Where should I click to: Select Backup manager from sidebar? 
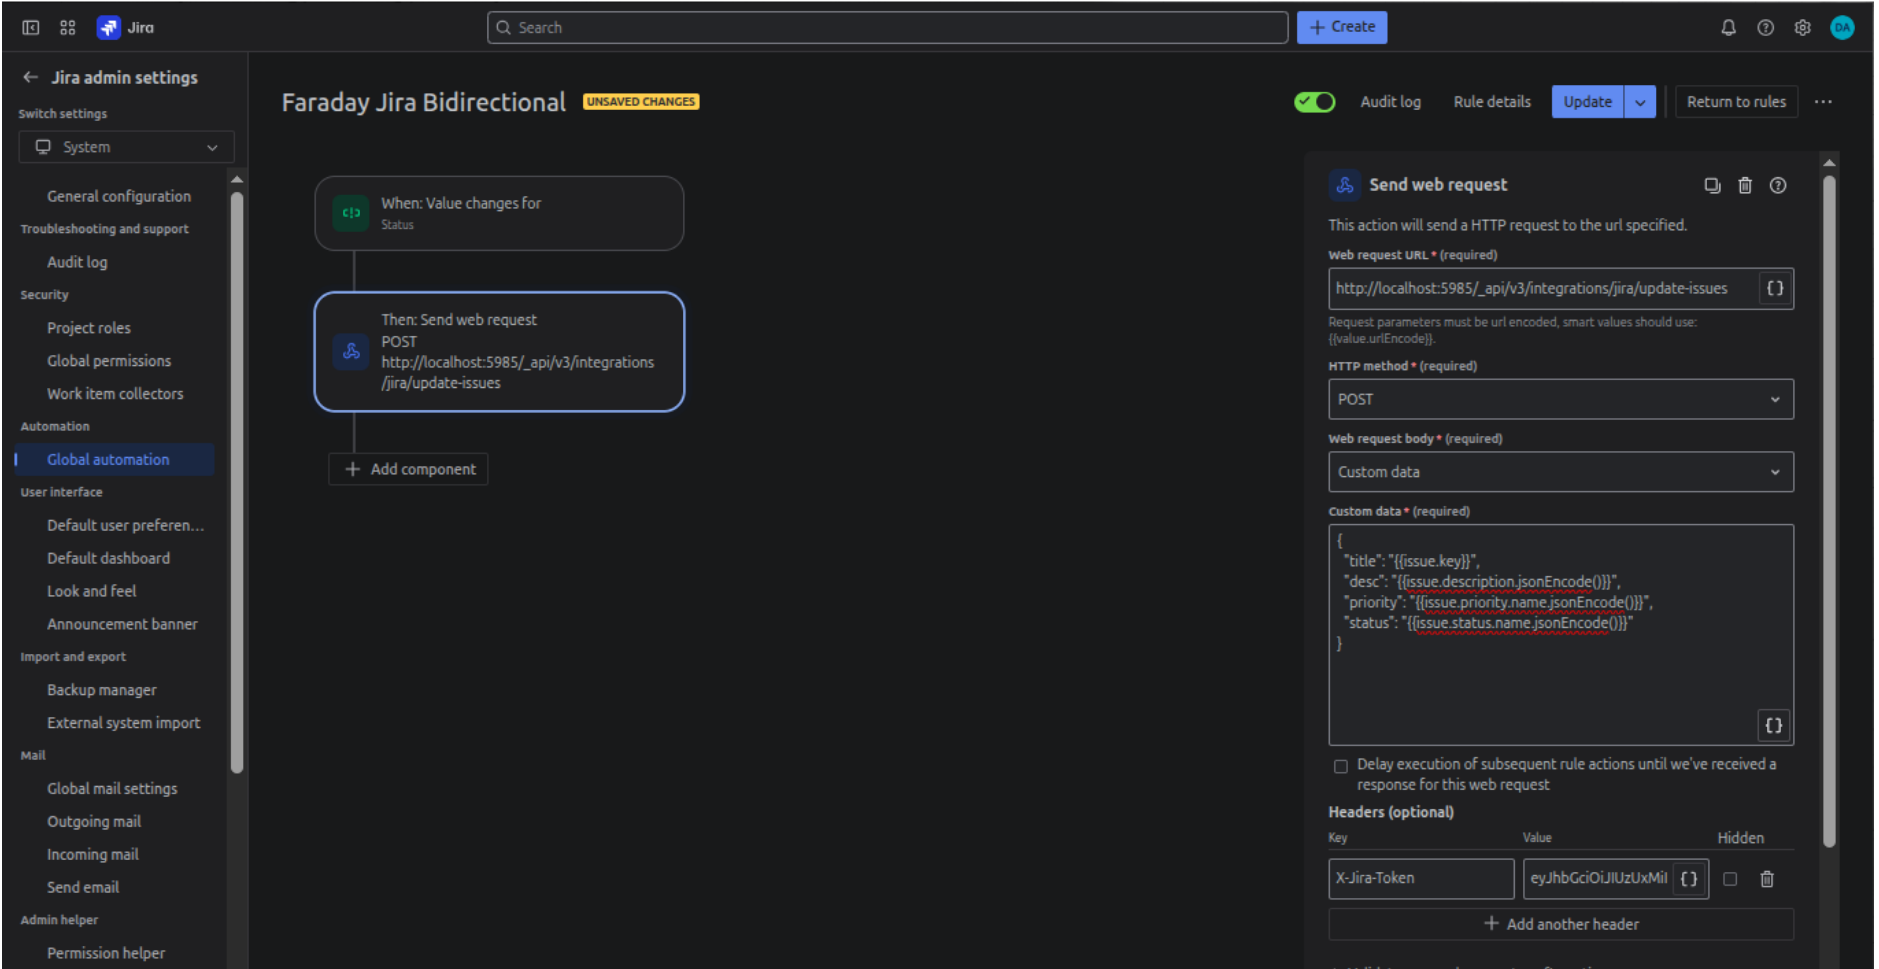pyautogui.click(x=101, y=690)
